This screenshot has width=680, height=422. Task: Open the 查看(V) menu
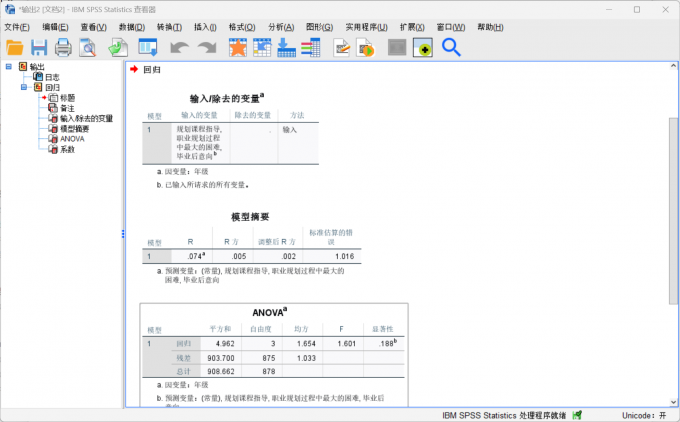(x=93, y=27)
